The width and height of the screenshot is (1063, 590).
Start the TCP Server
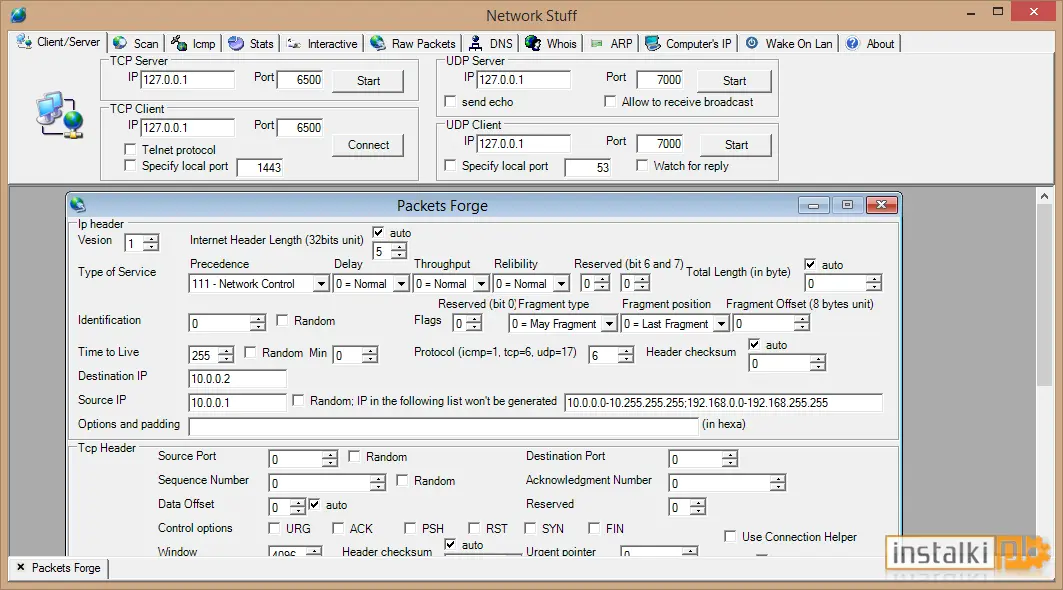368,81
